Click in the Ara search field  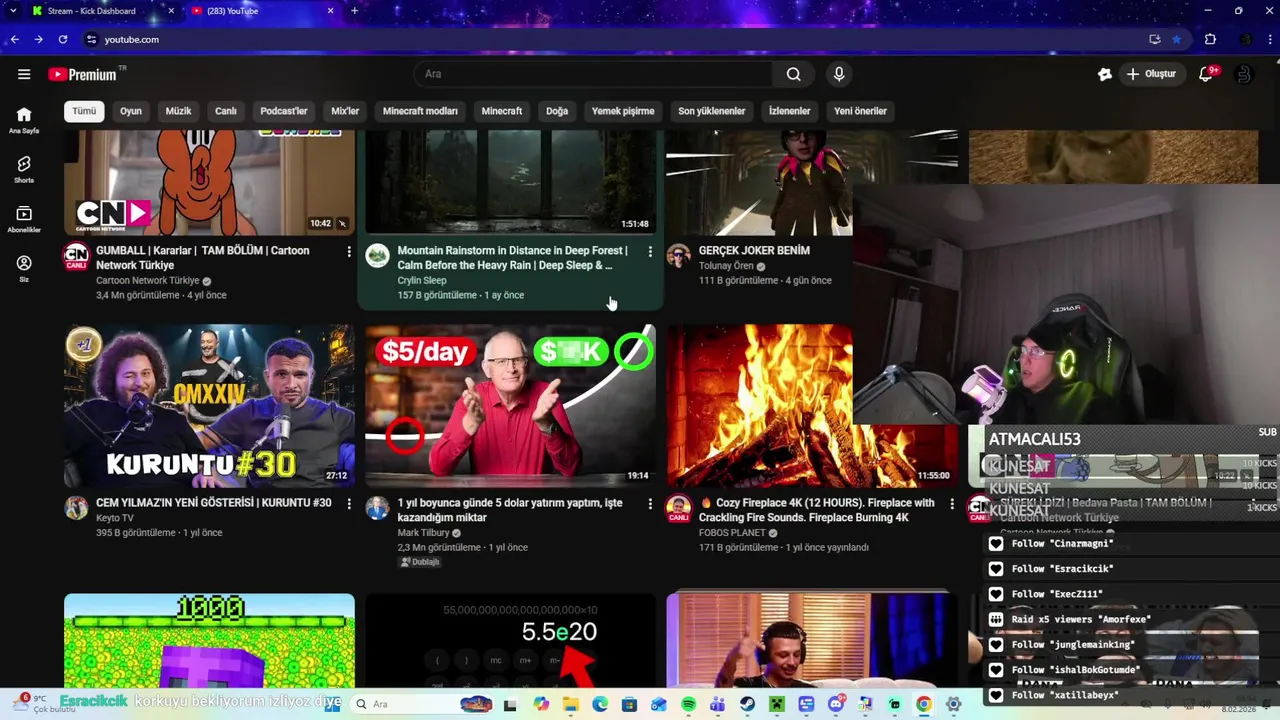pos(595,74)
